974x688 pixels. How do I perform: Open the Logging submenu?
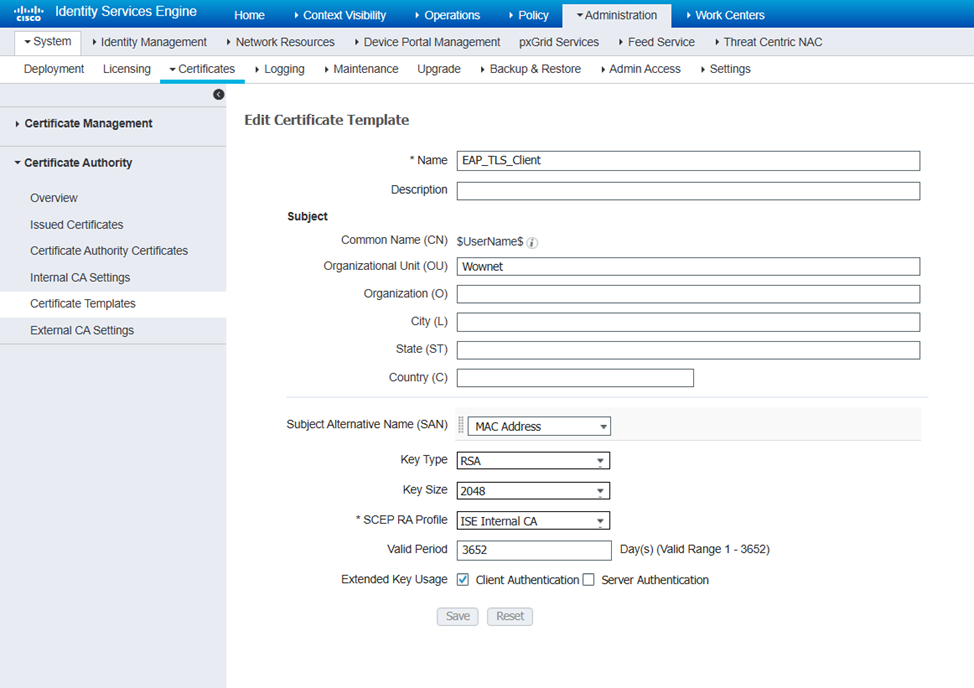(x=280, y=69)
